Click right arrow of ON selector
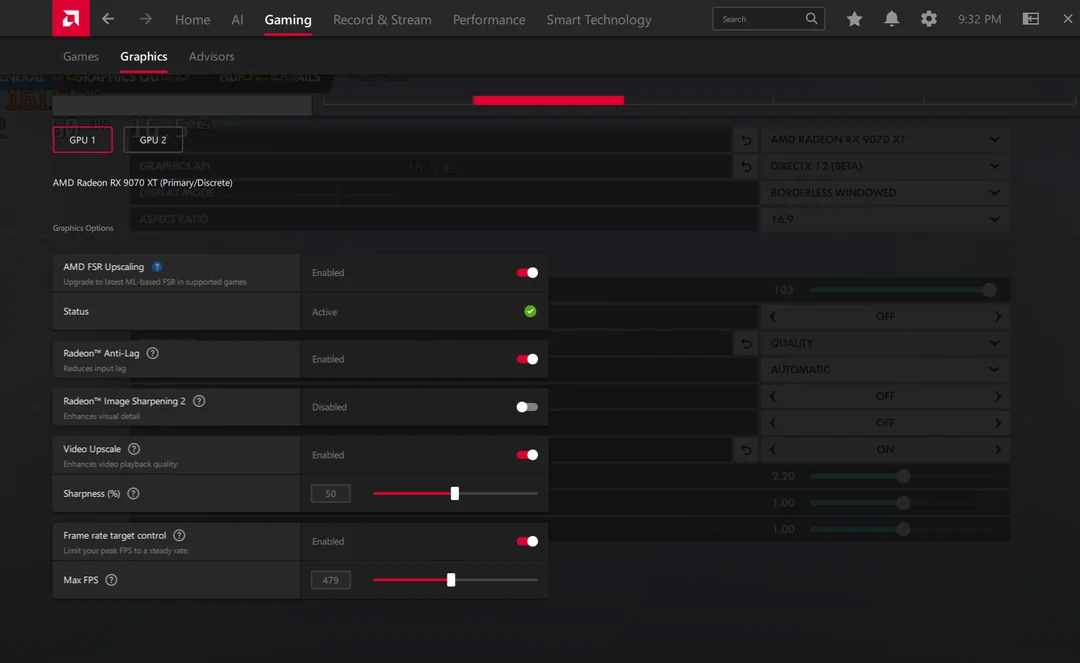The height and width of the screenshot is (663, 1080). 997,450
